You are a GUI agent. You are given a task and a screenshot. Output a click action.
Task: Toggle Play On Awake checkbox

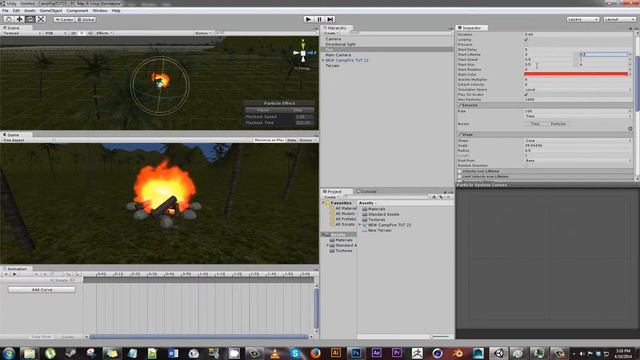(x=526, y=94)
